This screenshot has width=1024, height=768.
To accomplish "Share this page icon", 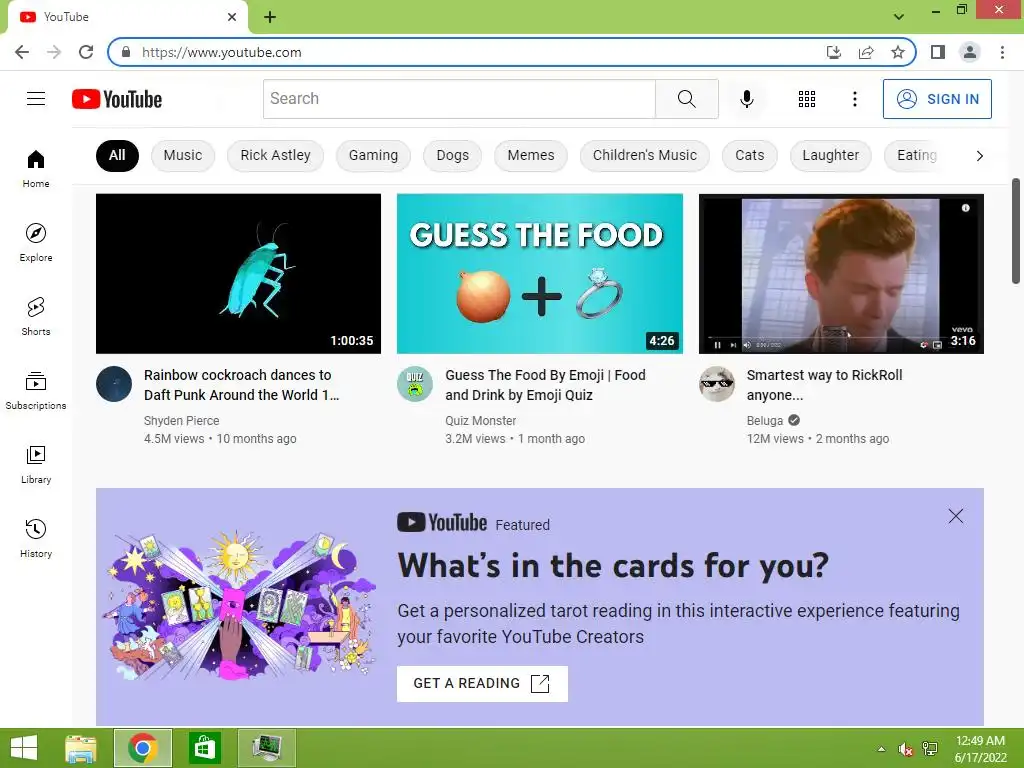I will tap(866, 52).
